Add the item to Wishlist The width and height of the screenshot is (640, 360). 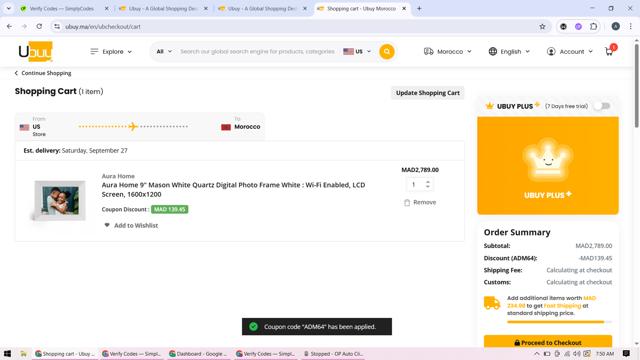pos(131,225)
